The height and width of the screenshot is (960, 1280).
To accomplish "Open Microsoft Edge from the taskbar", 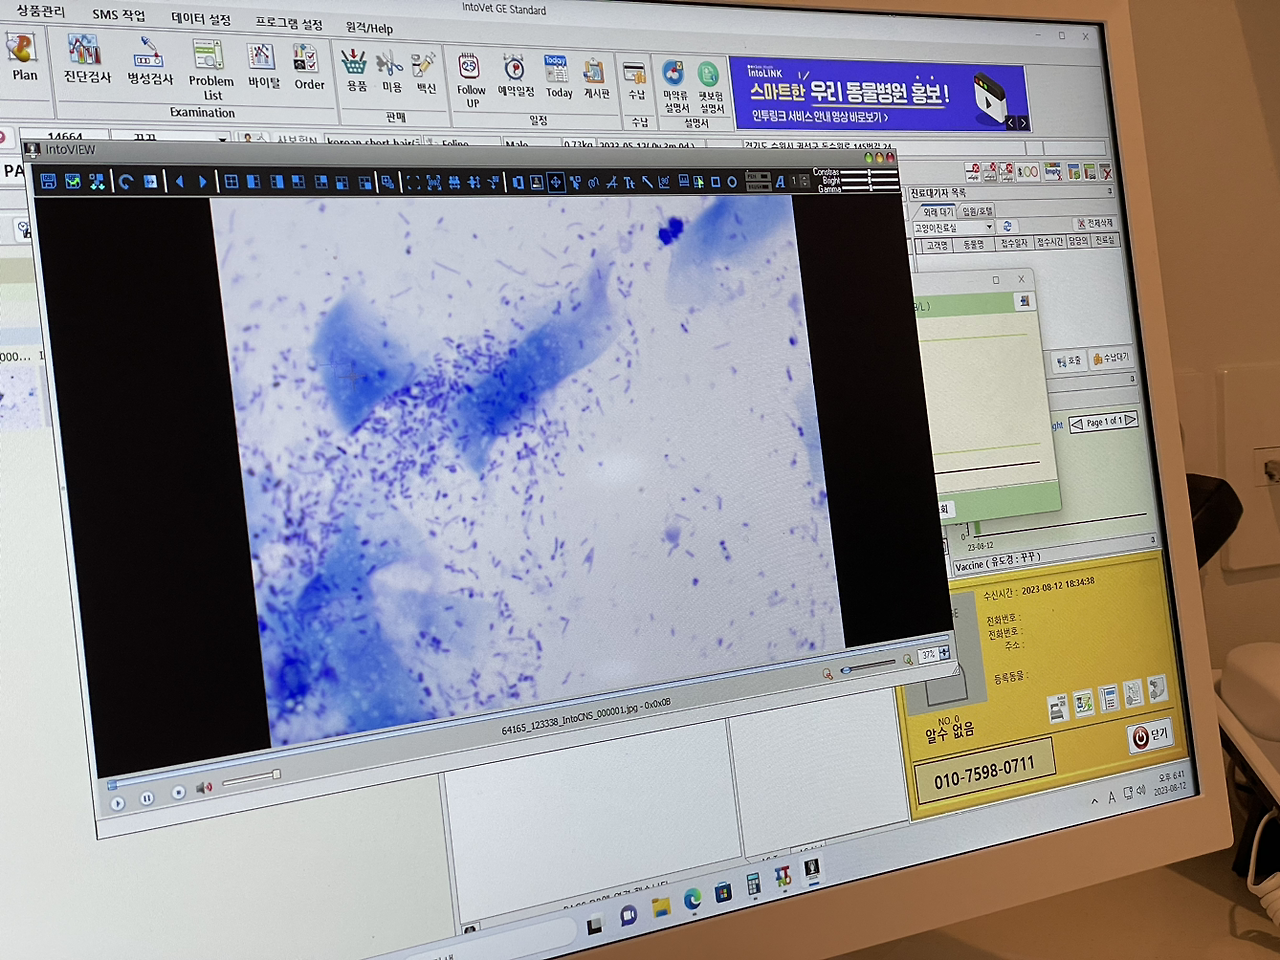I will [692, 901].
